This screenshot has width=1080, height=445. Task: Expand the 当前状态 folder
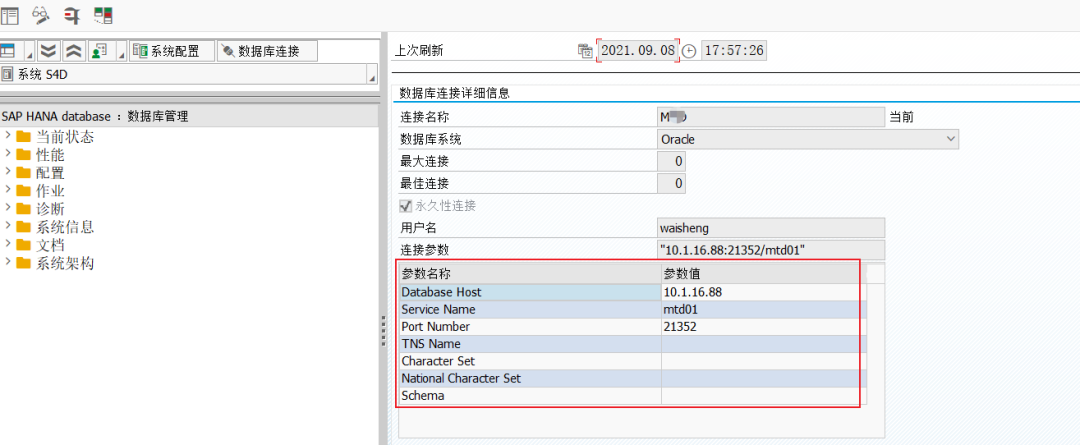pyautogui.click(x=8, y=135)
